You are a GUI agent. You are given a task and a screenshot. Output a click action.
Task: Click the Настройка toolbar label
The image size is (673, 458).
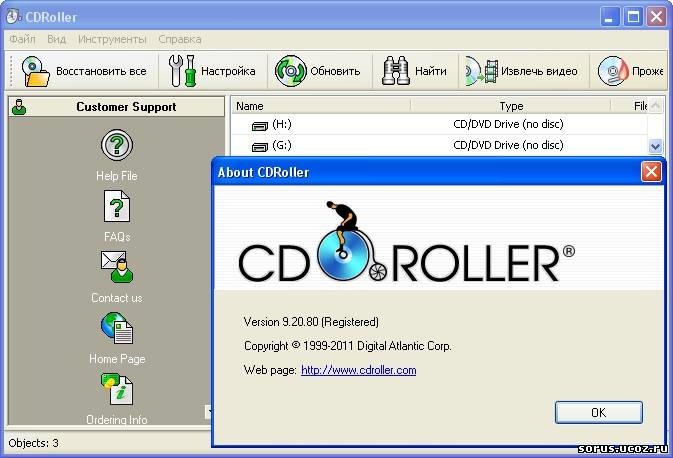click(228, 71)
